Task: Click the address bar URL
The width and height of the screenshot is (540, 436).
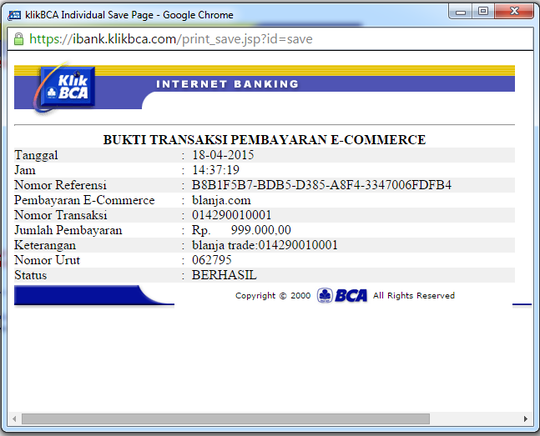Action: [171, 39]
